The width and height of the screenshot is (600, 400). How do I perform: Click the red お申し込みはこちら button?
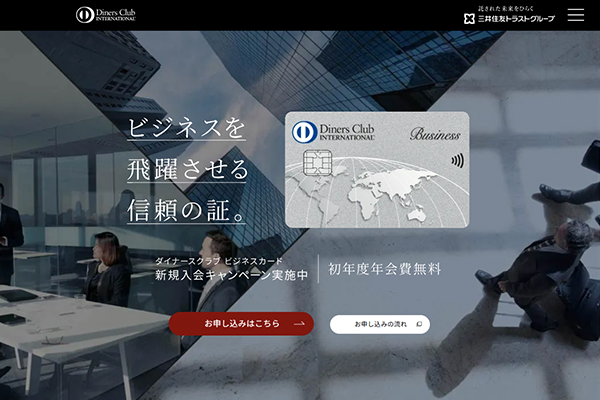point(241,324)
